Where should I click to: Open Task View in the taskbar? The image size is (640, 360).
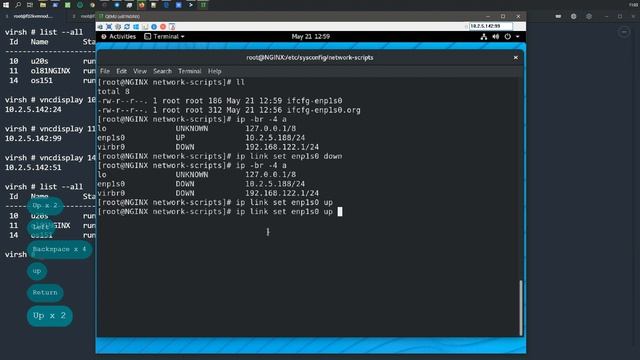30,5
